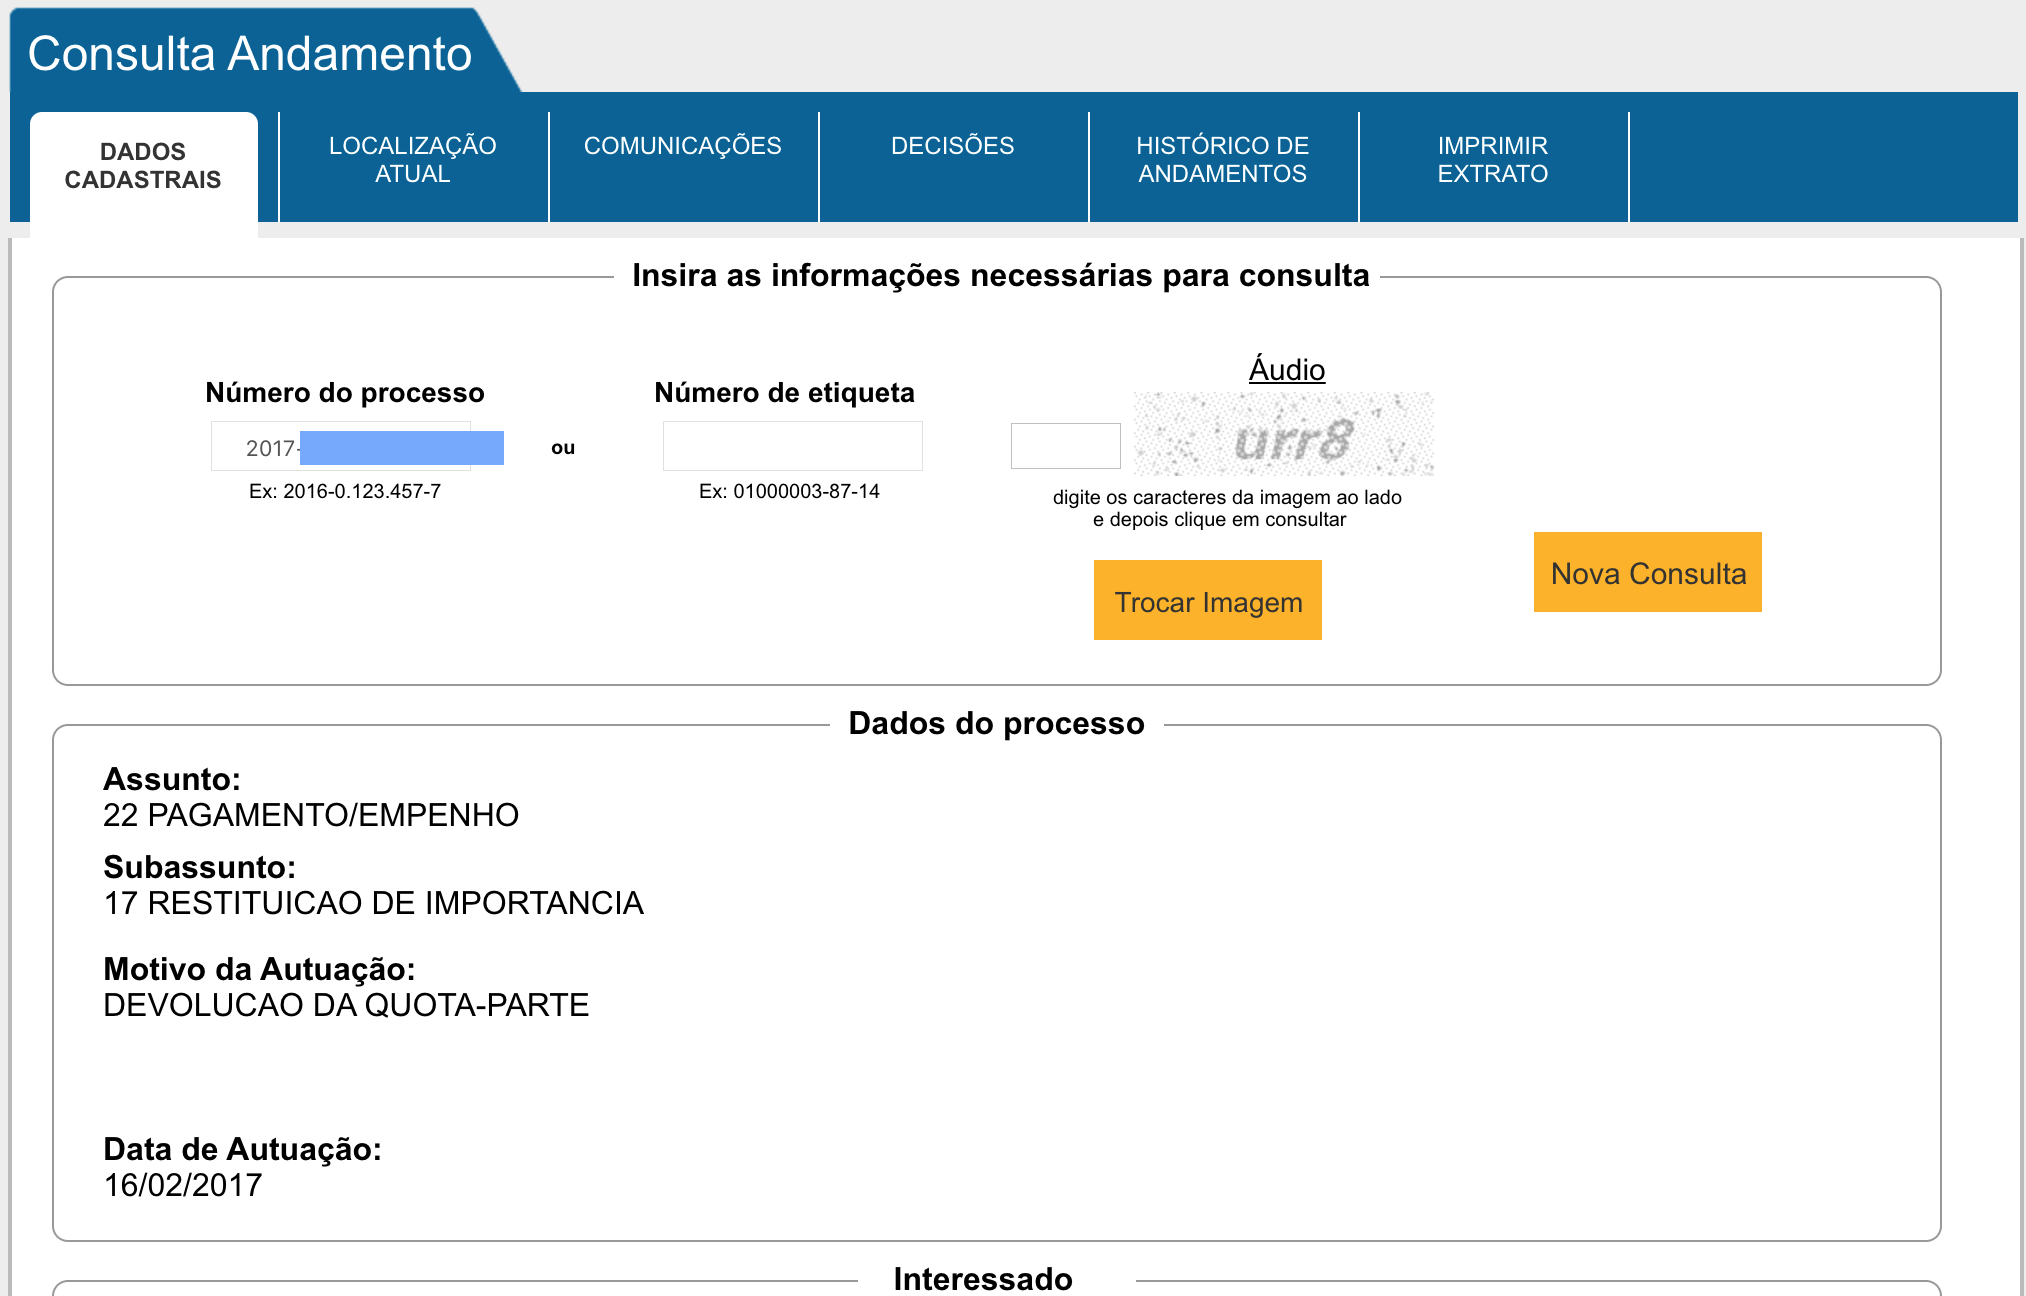Open the Áudio captcha link
2026x1296 pixels.
(1286, 370)
